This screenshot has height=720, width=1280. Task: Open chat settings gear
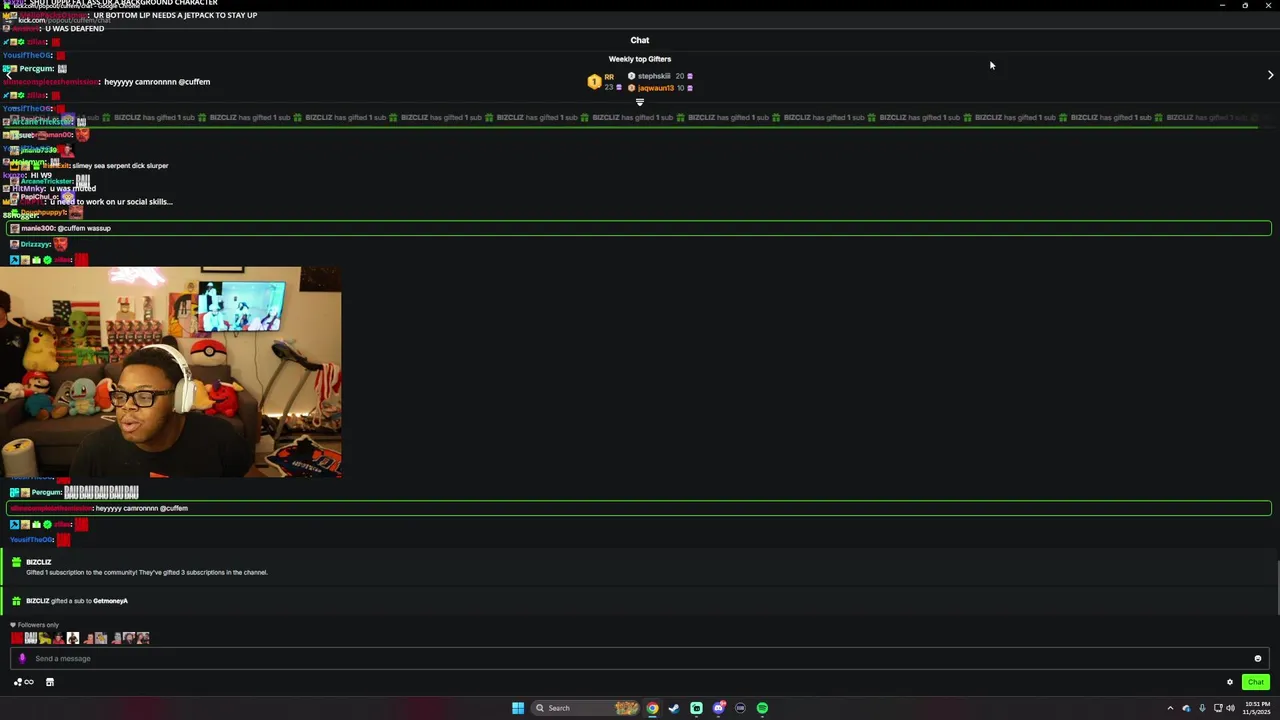point(1230,682)
